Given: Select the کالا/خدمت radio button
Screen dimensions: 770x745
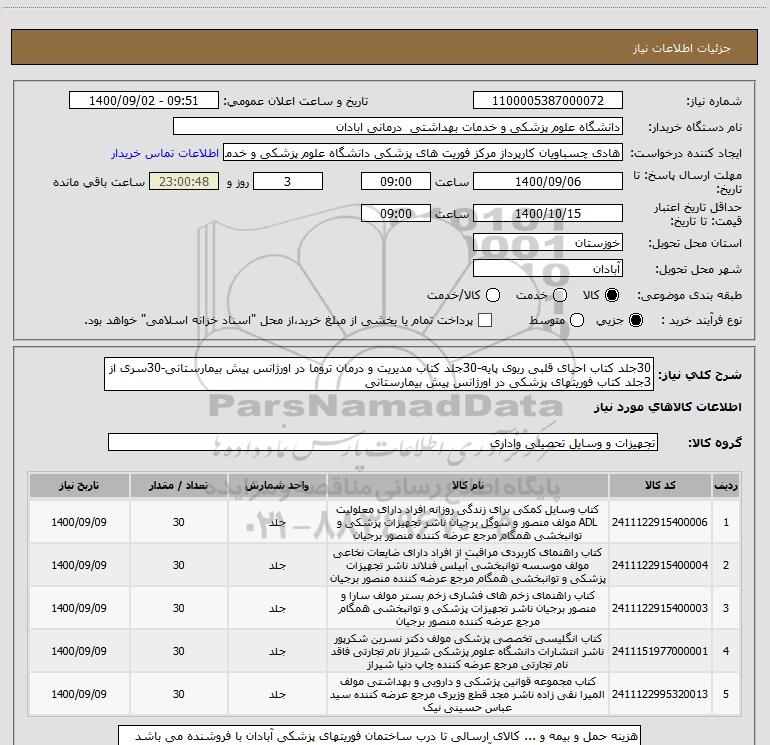Looking at the screenshot, I should (493, 295).
